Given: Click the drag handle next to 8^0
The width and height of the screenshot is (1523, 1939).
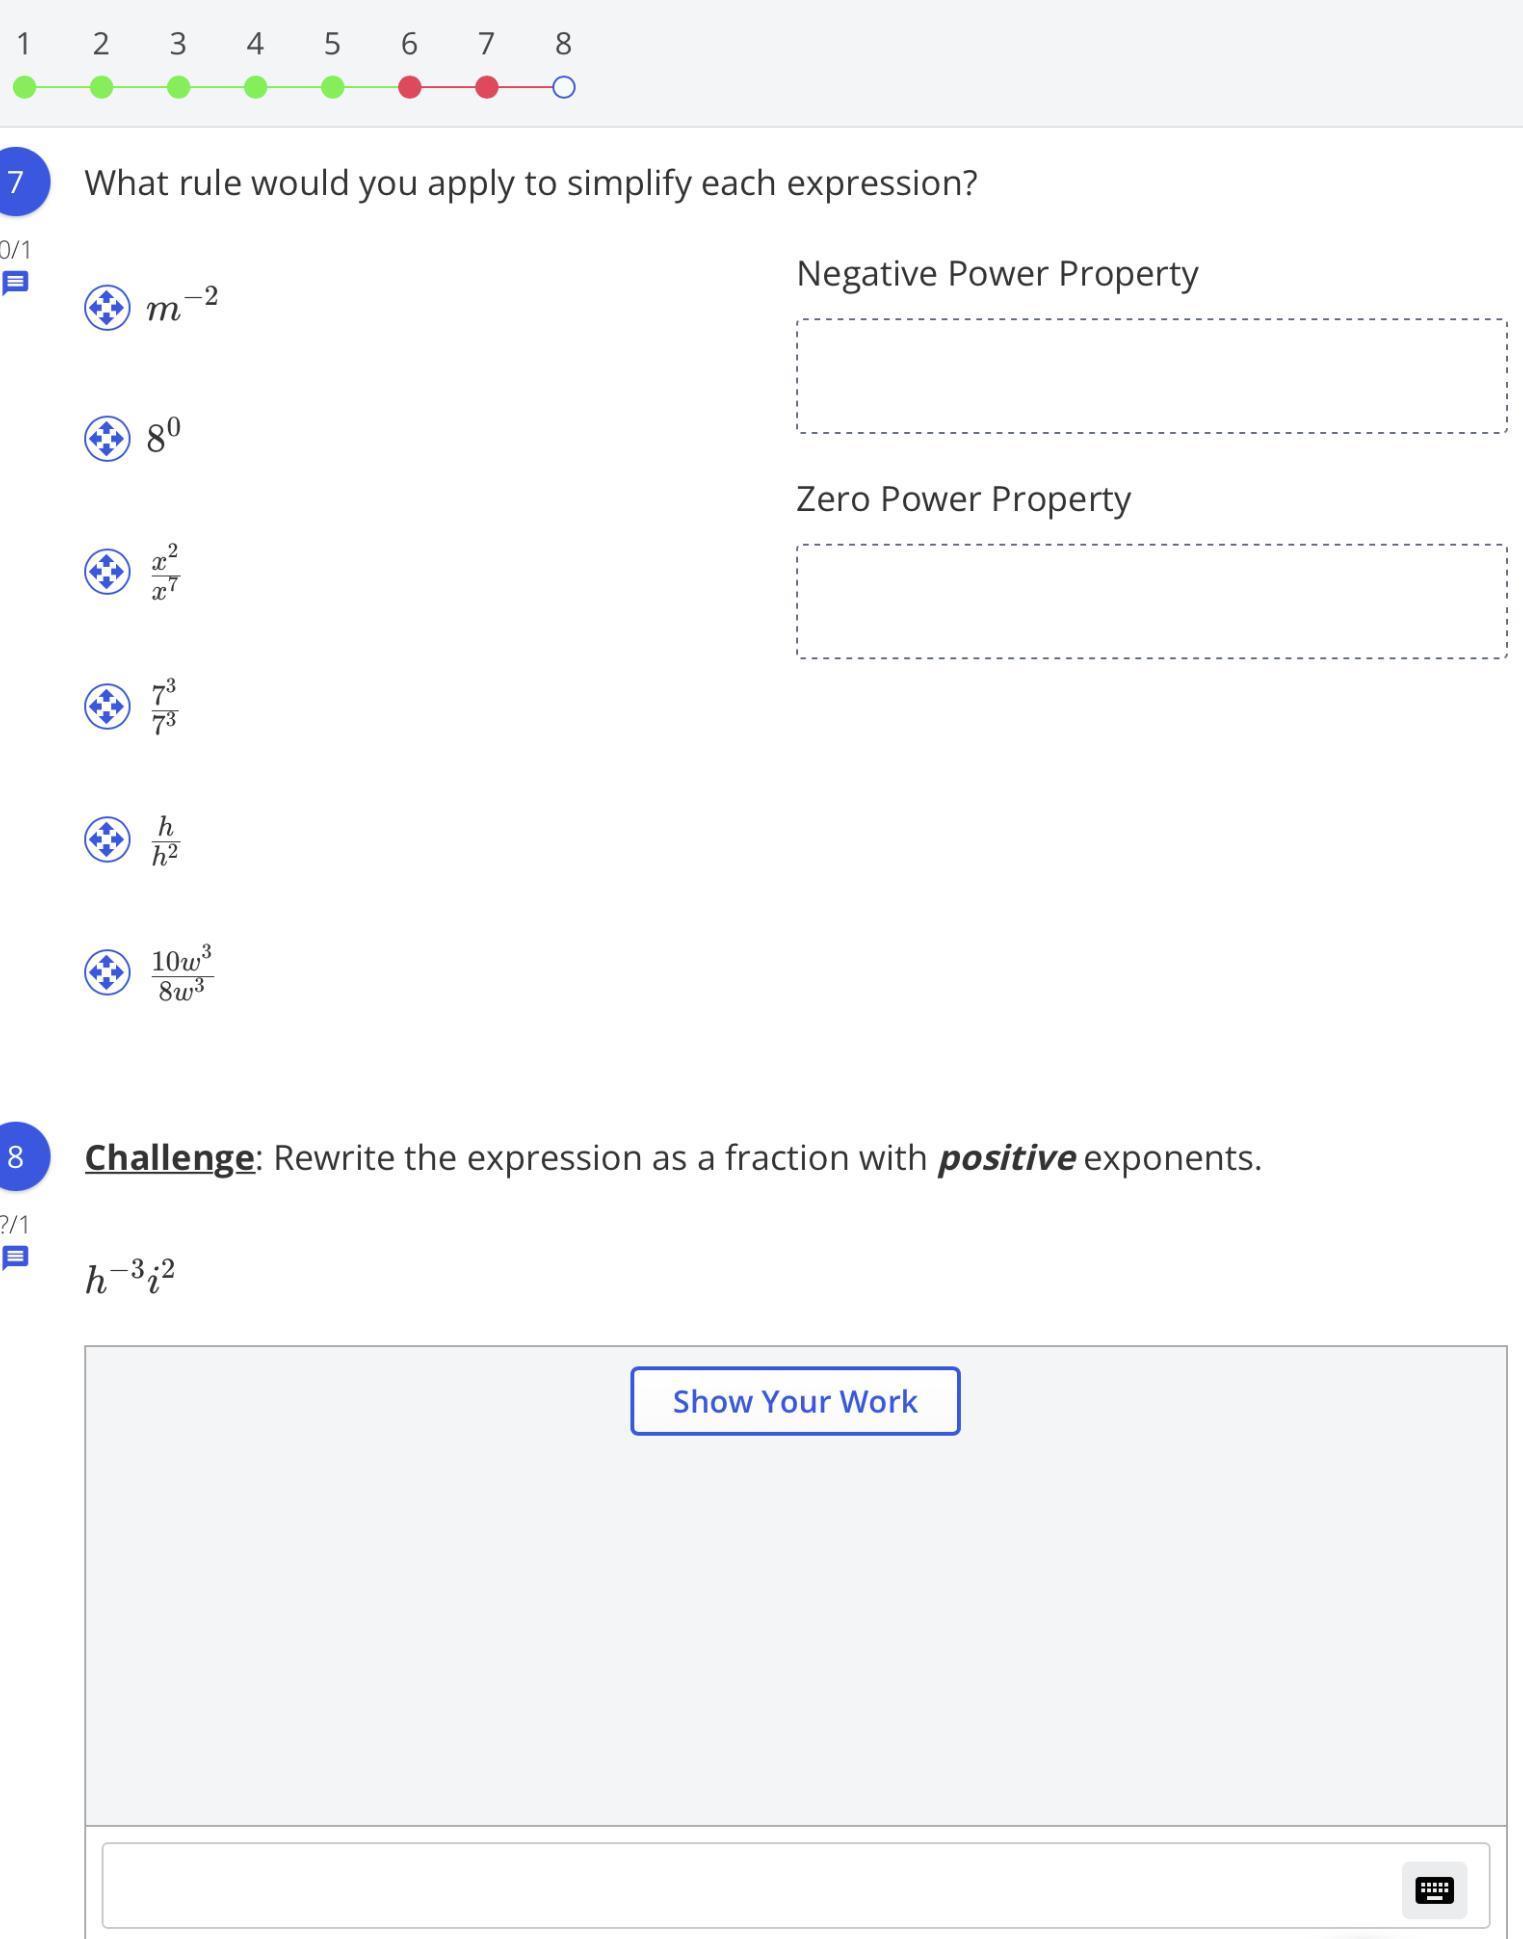Looking at the screenshot, I should 107,439.
